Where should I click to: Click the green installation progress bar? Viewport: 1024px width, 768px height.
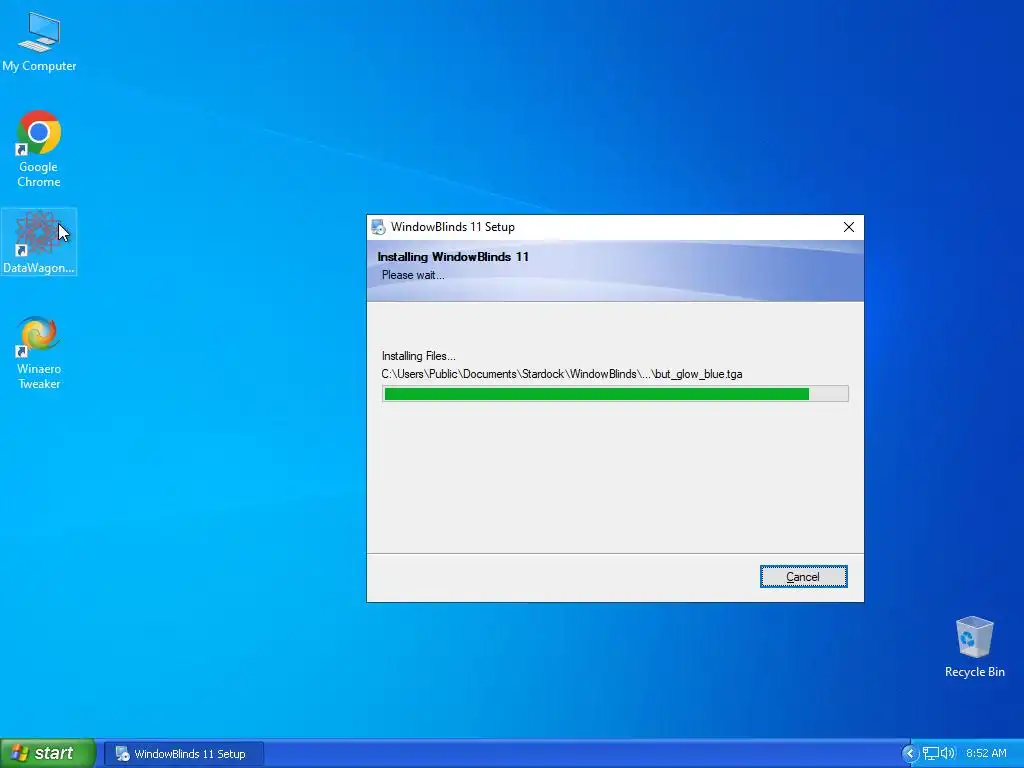(615, 393)
